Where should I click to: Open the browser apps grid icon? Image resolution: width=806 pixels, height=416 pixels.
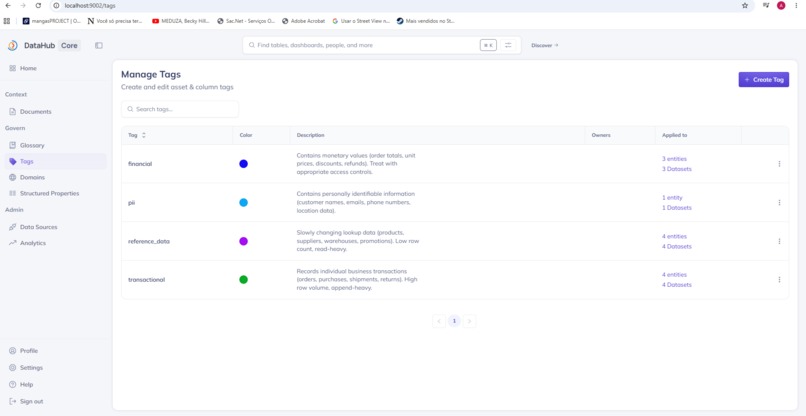pos(7,21)
